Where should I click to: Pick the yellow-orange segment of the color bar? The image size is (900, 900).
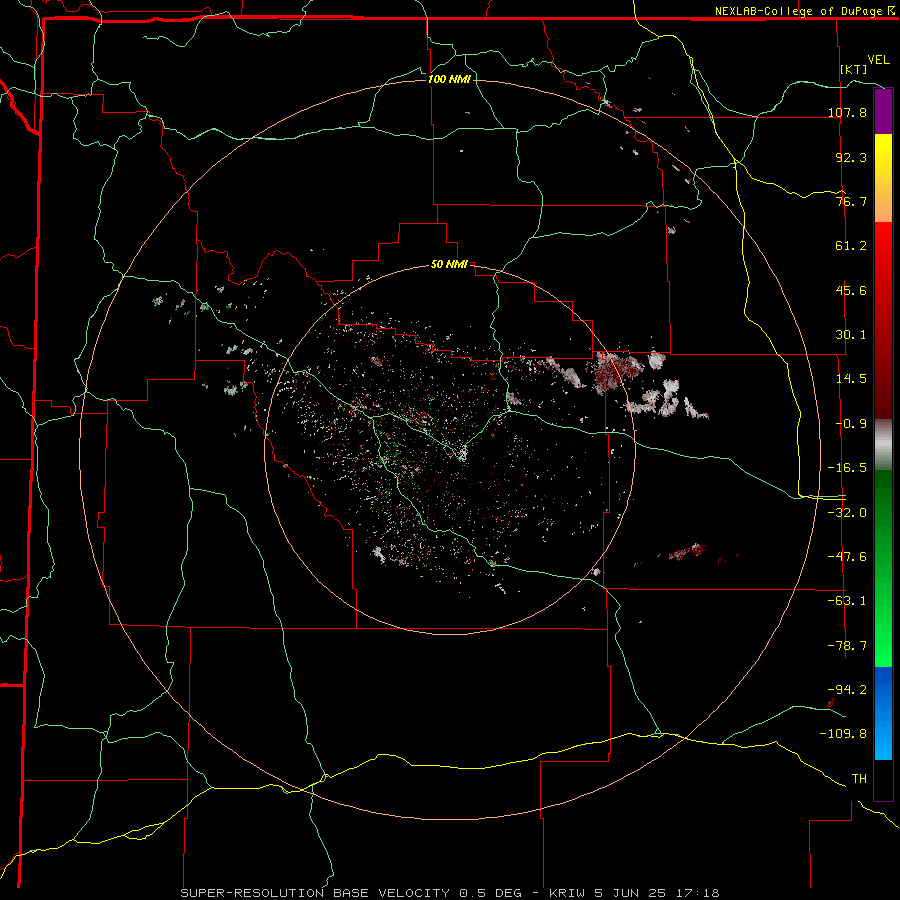point(883,178)
